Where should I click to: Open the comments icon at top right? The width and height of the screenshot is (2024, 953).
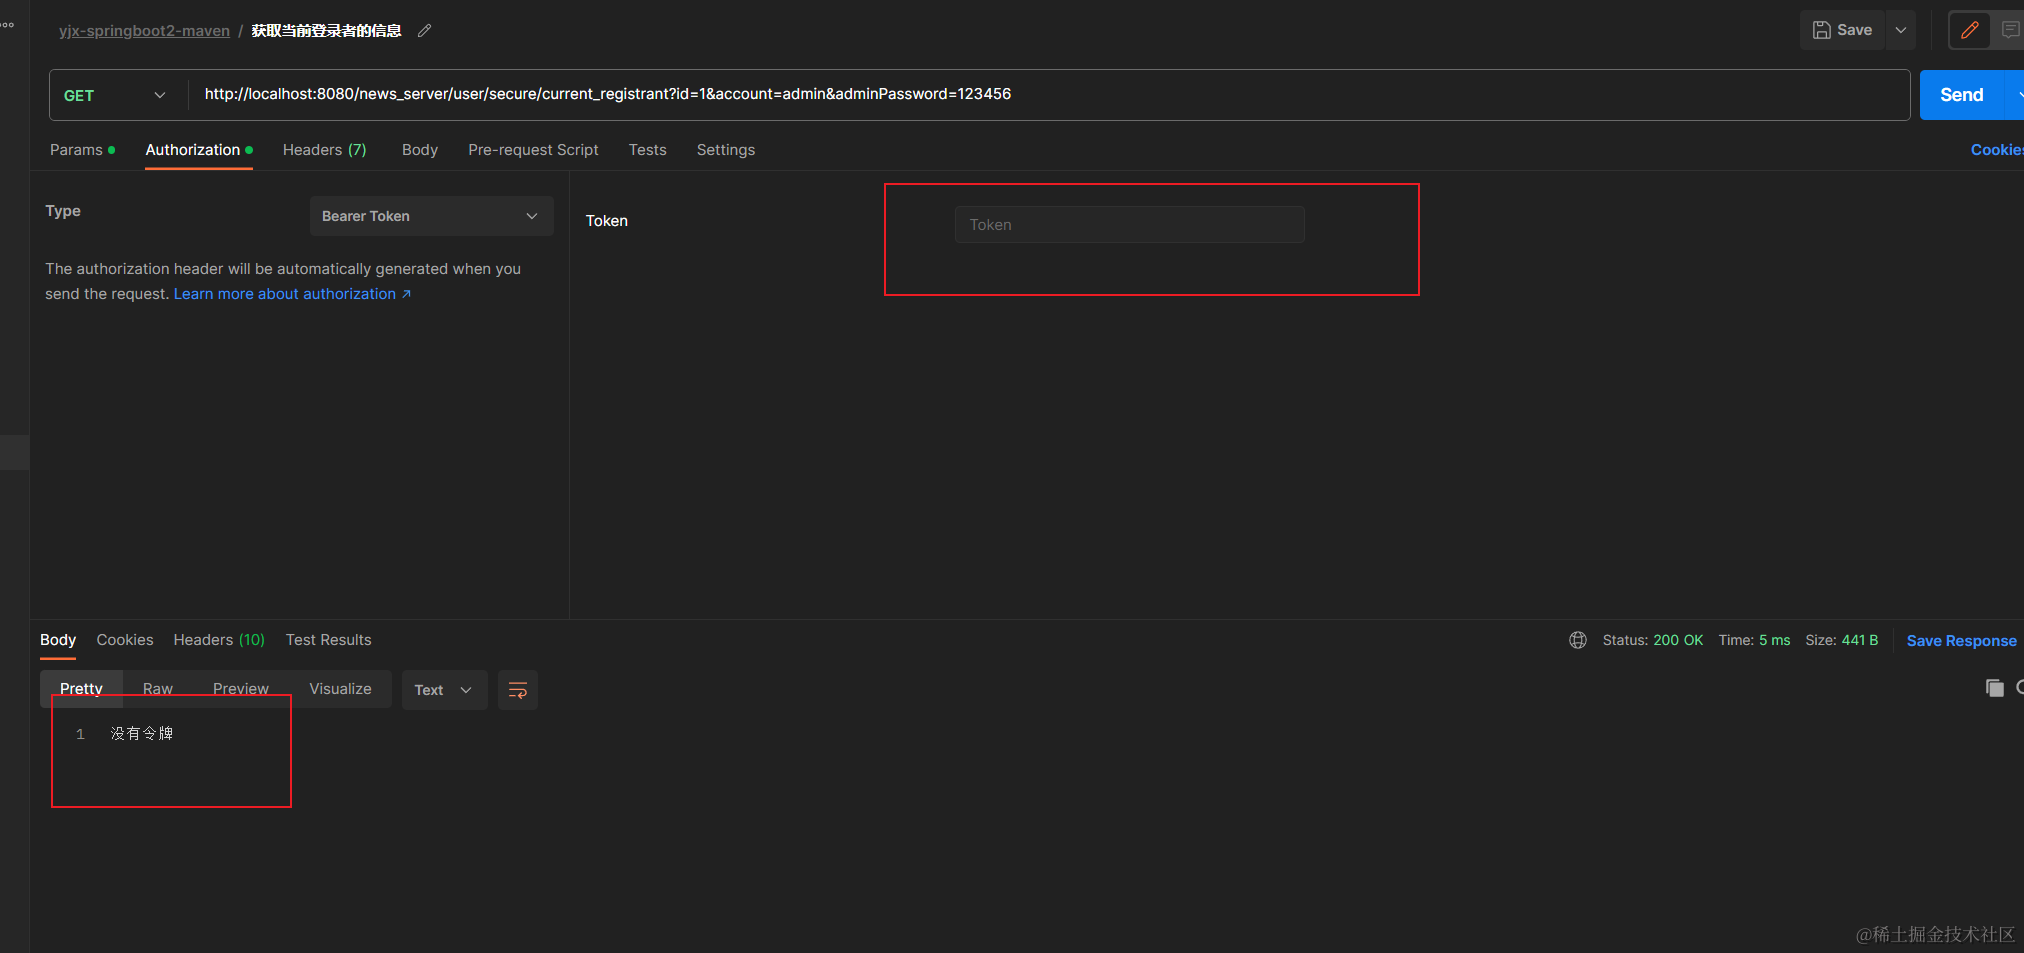point(2009,30)
